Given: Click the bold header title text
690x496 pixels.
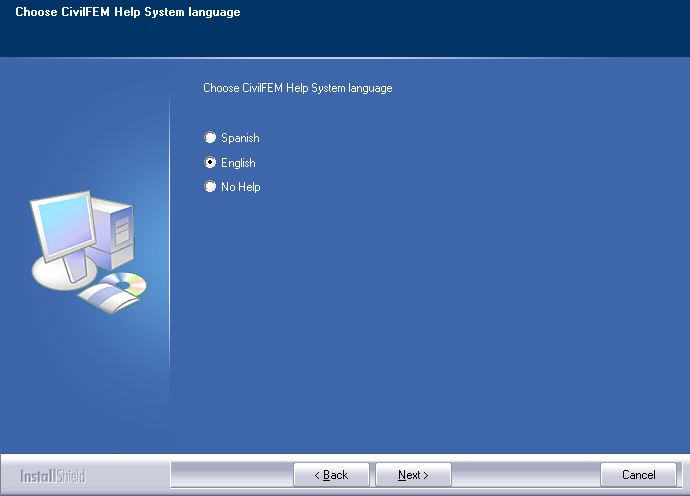Looking at the screenshot, I should coord(127,13).
